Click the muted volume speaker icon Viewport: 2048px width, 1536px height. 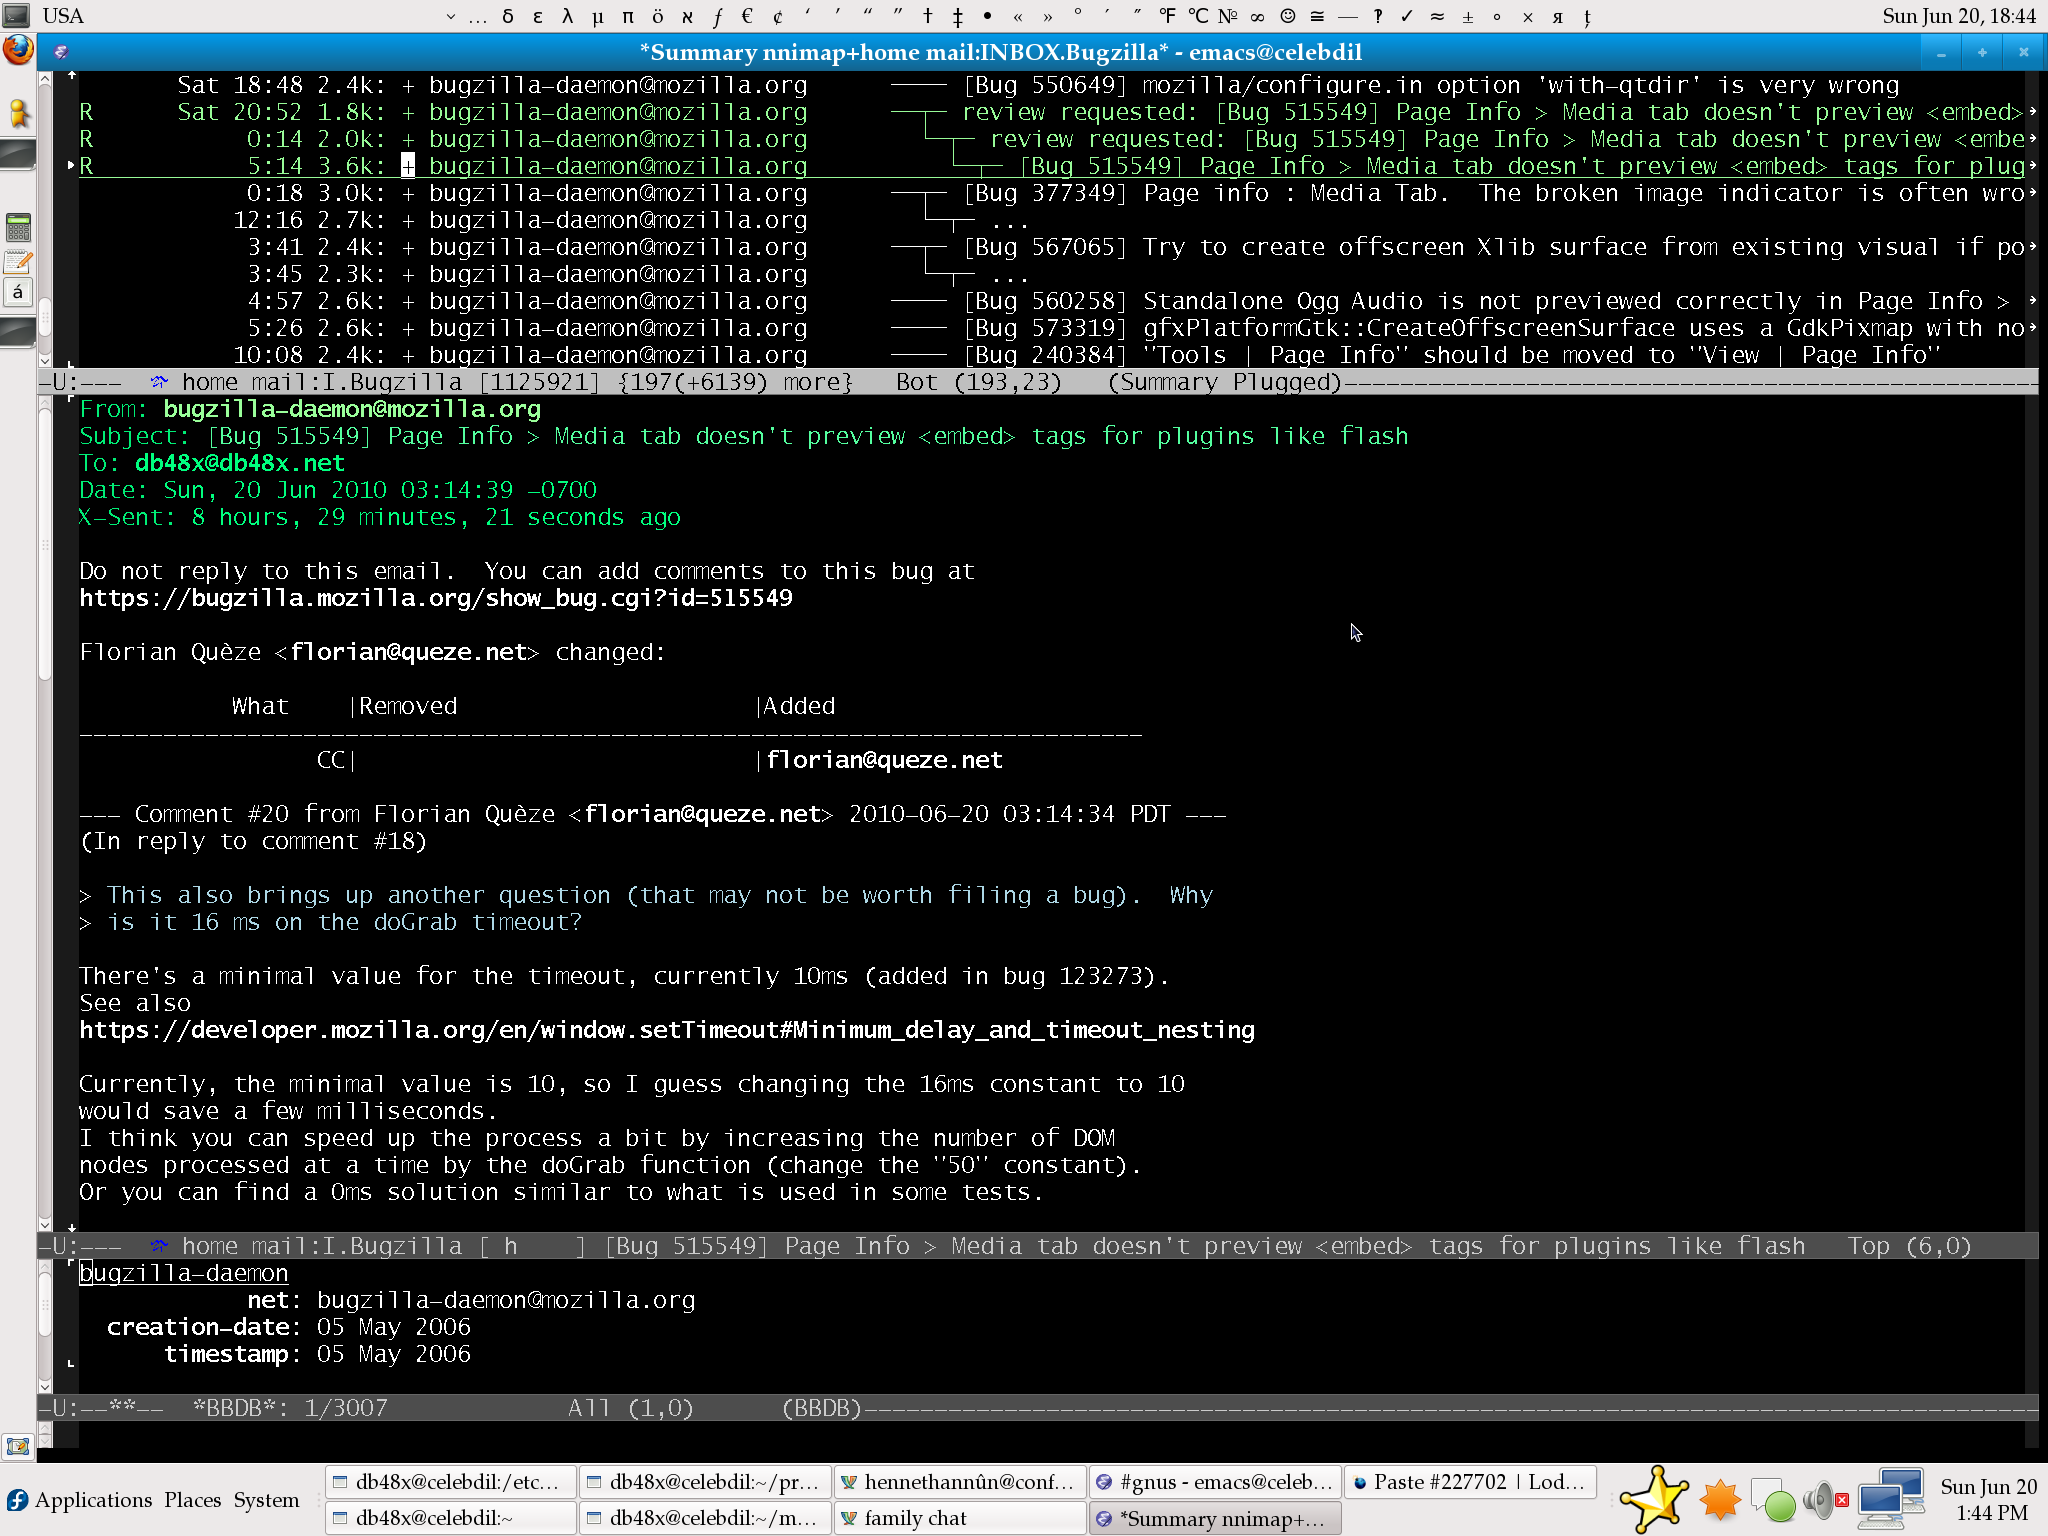[x=1826, y=1500]
